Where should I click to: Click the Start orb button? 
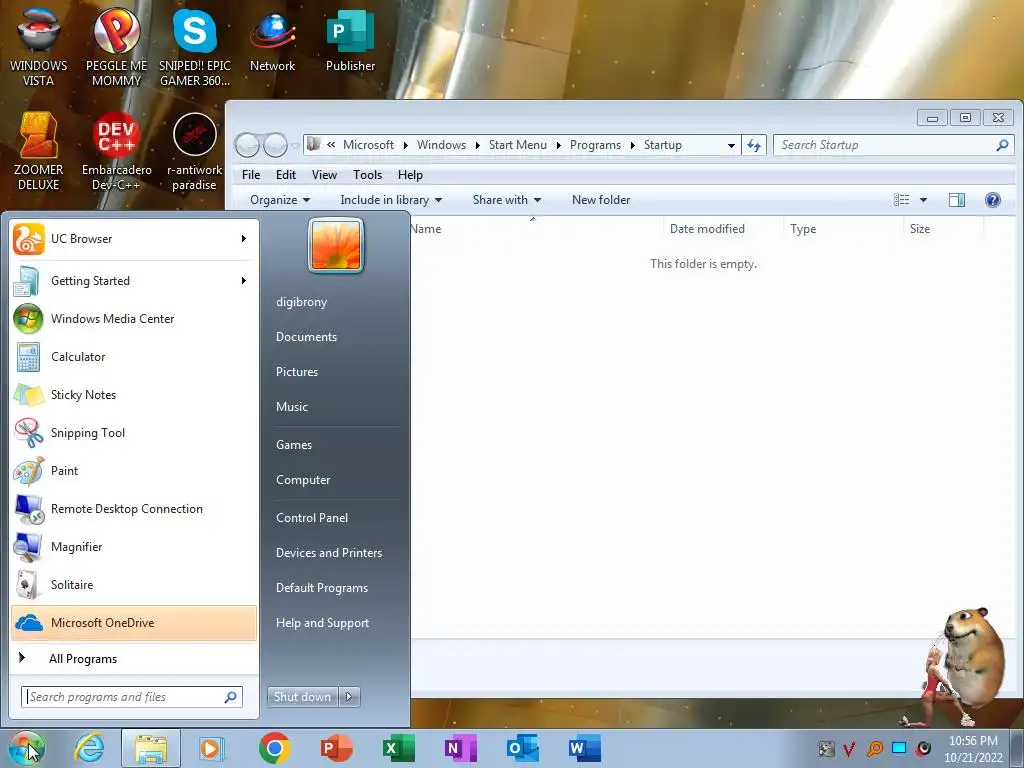[27, 748]
